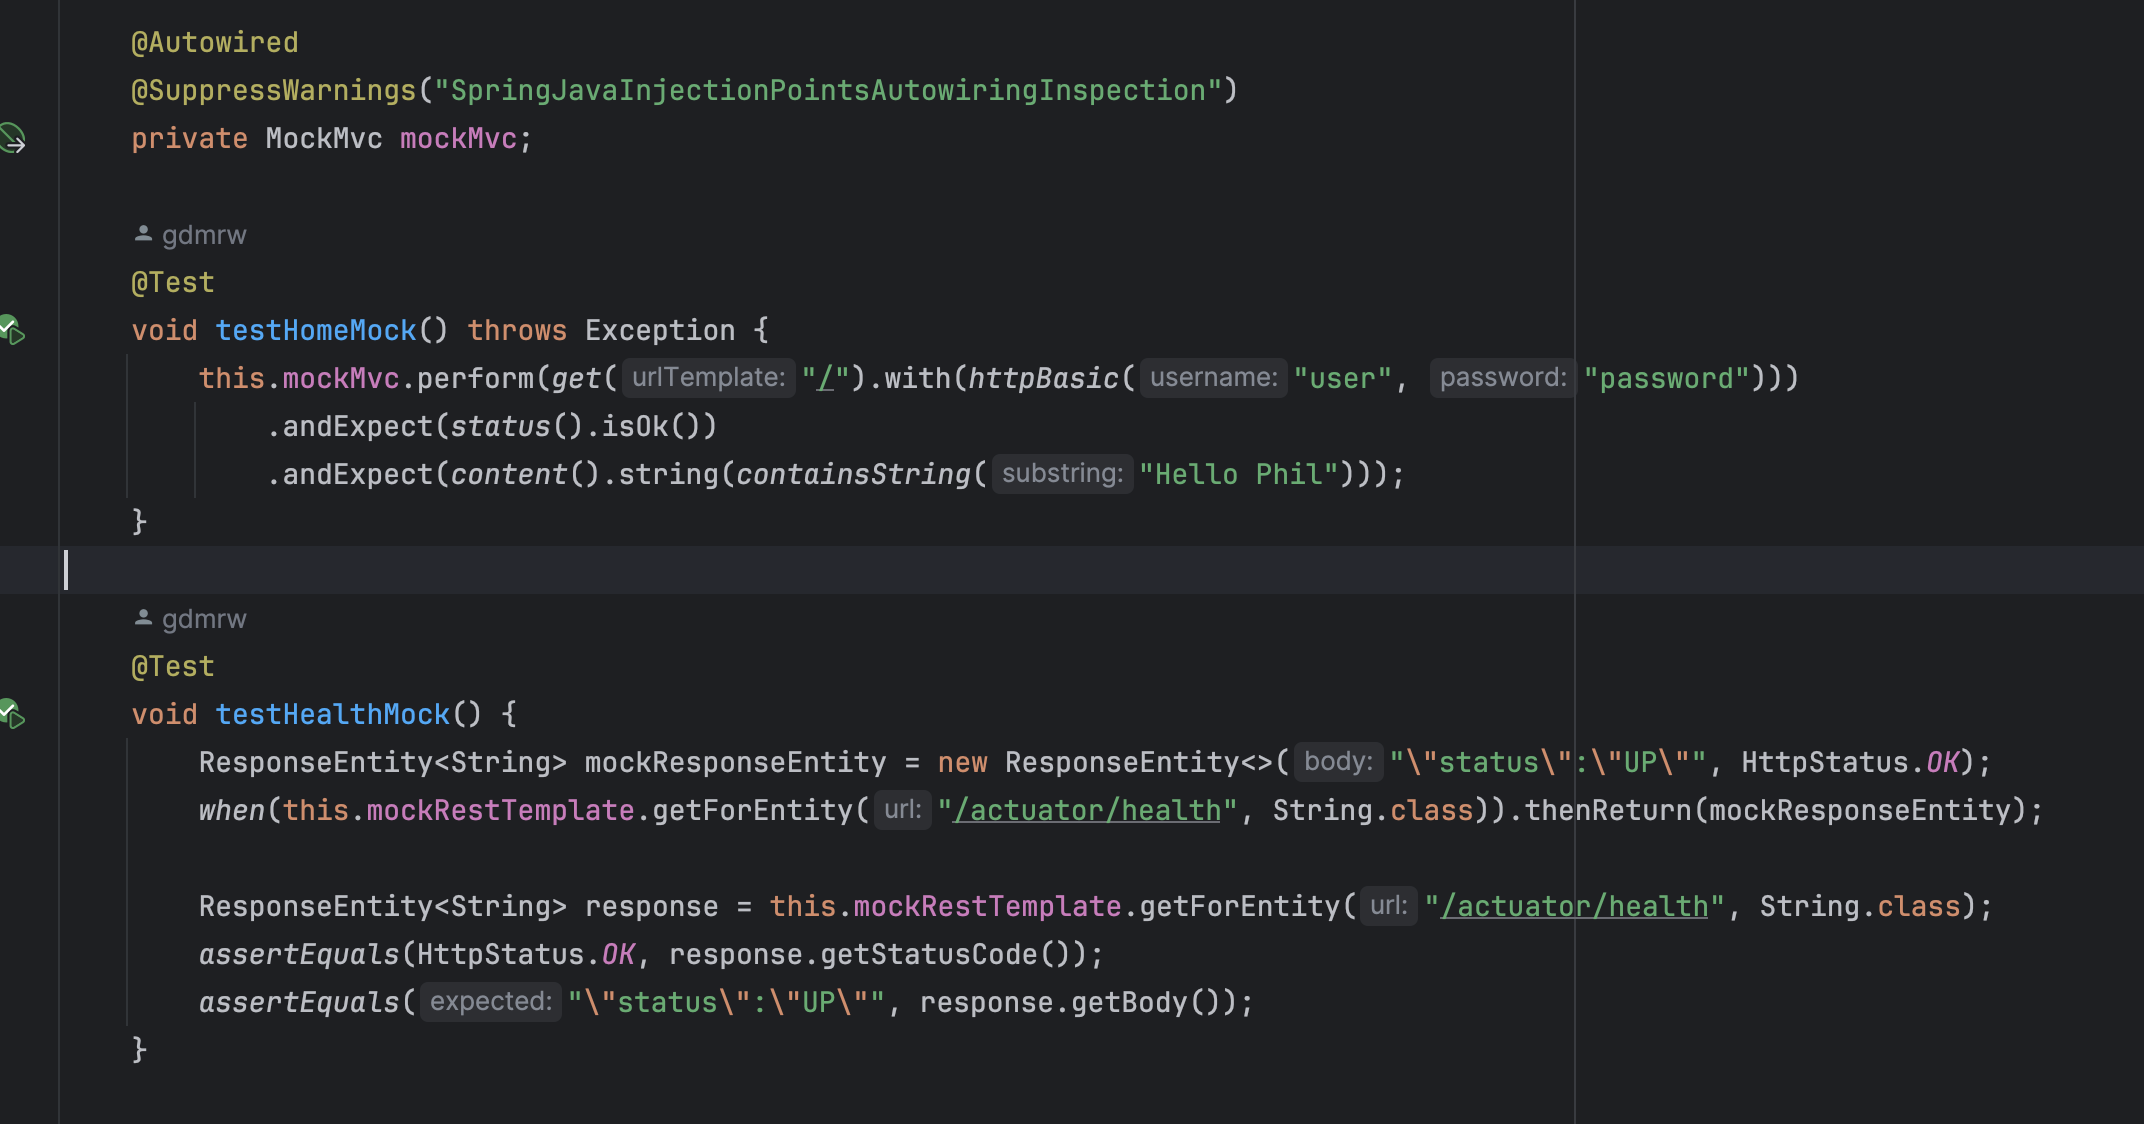This screenshot has height=1124, width=2144.
Task: Click the gdmrw author icon above testHealthMock
Action: [x=143, y=618]
